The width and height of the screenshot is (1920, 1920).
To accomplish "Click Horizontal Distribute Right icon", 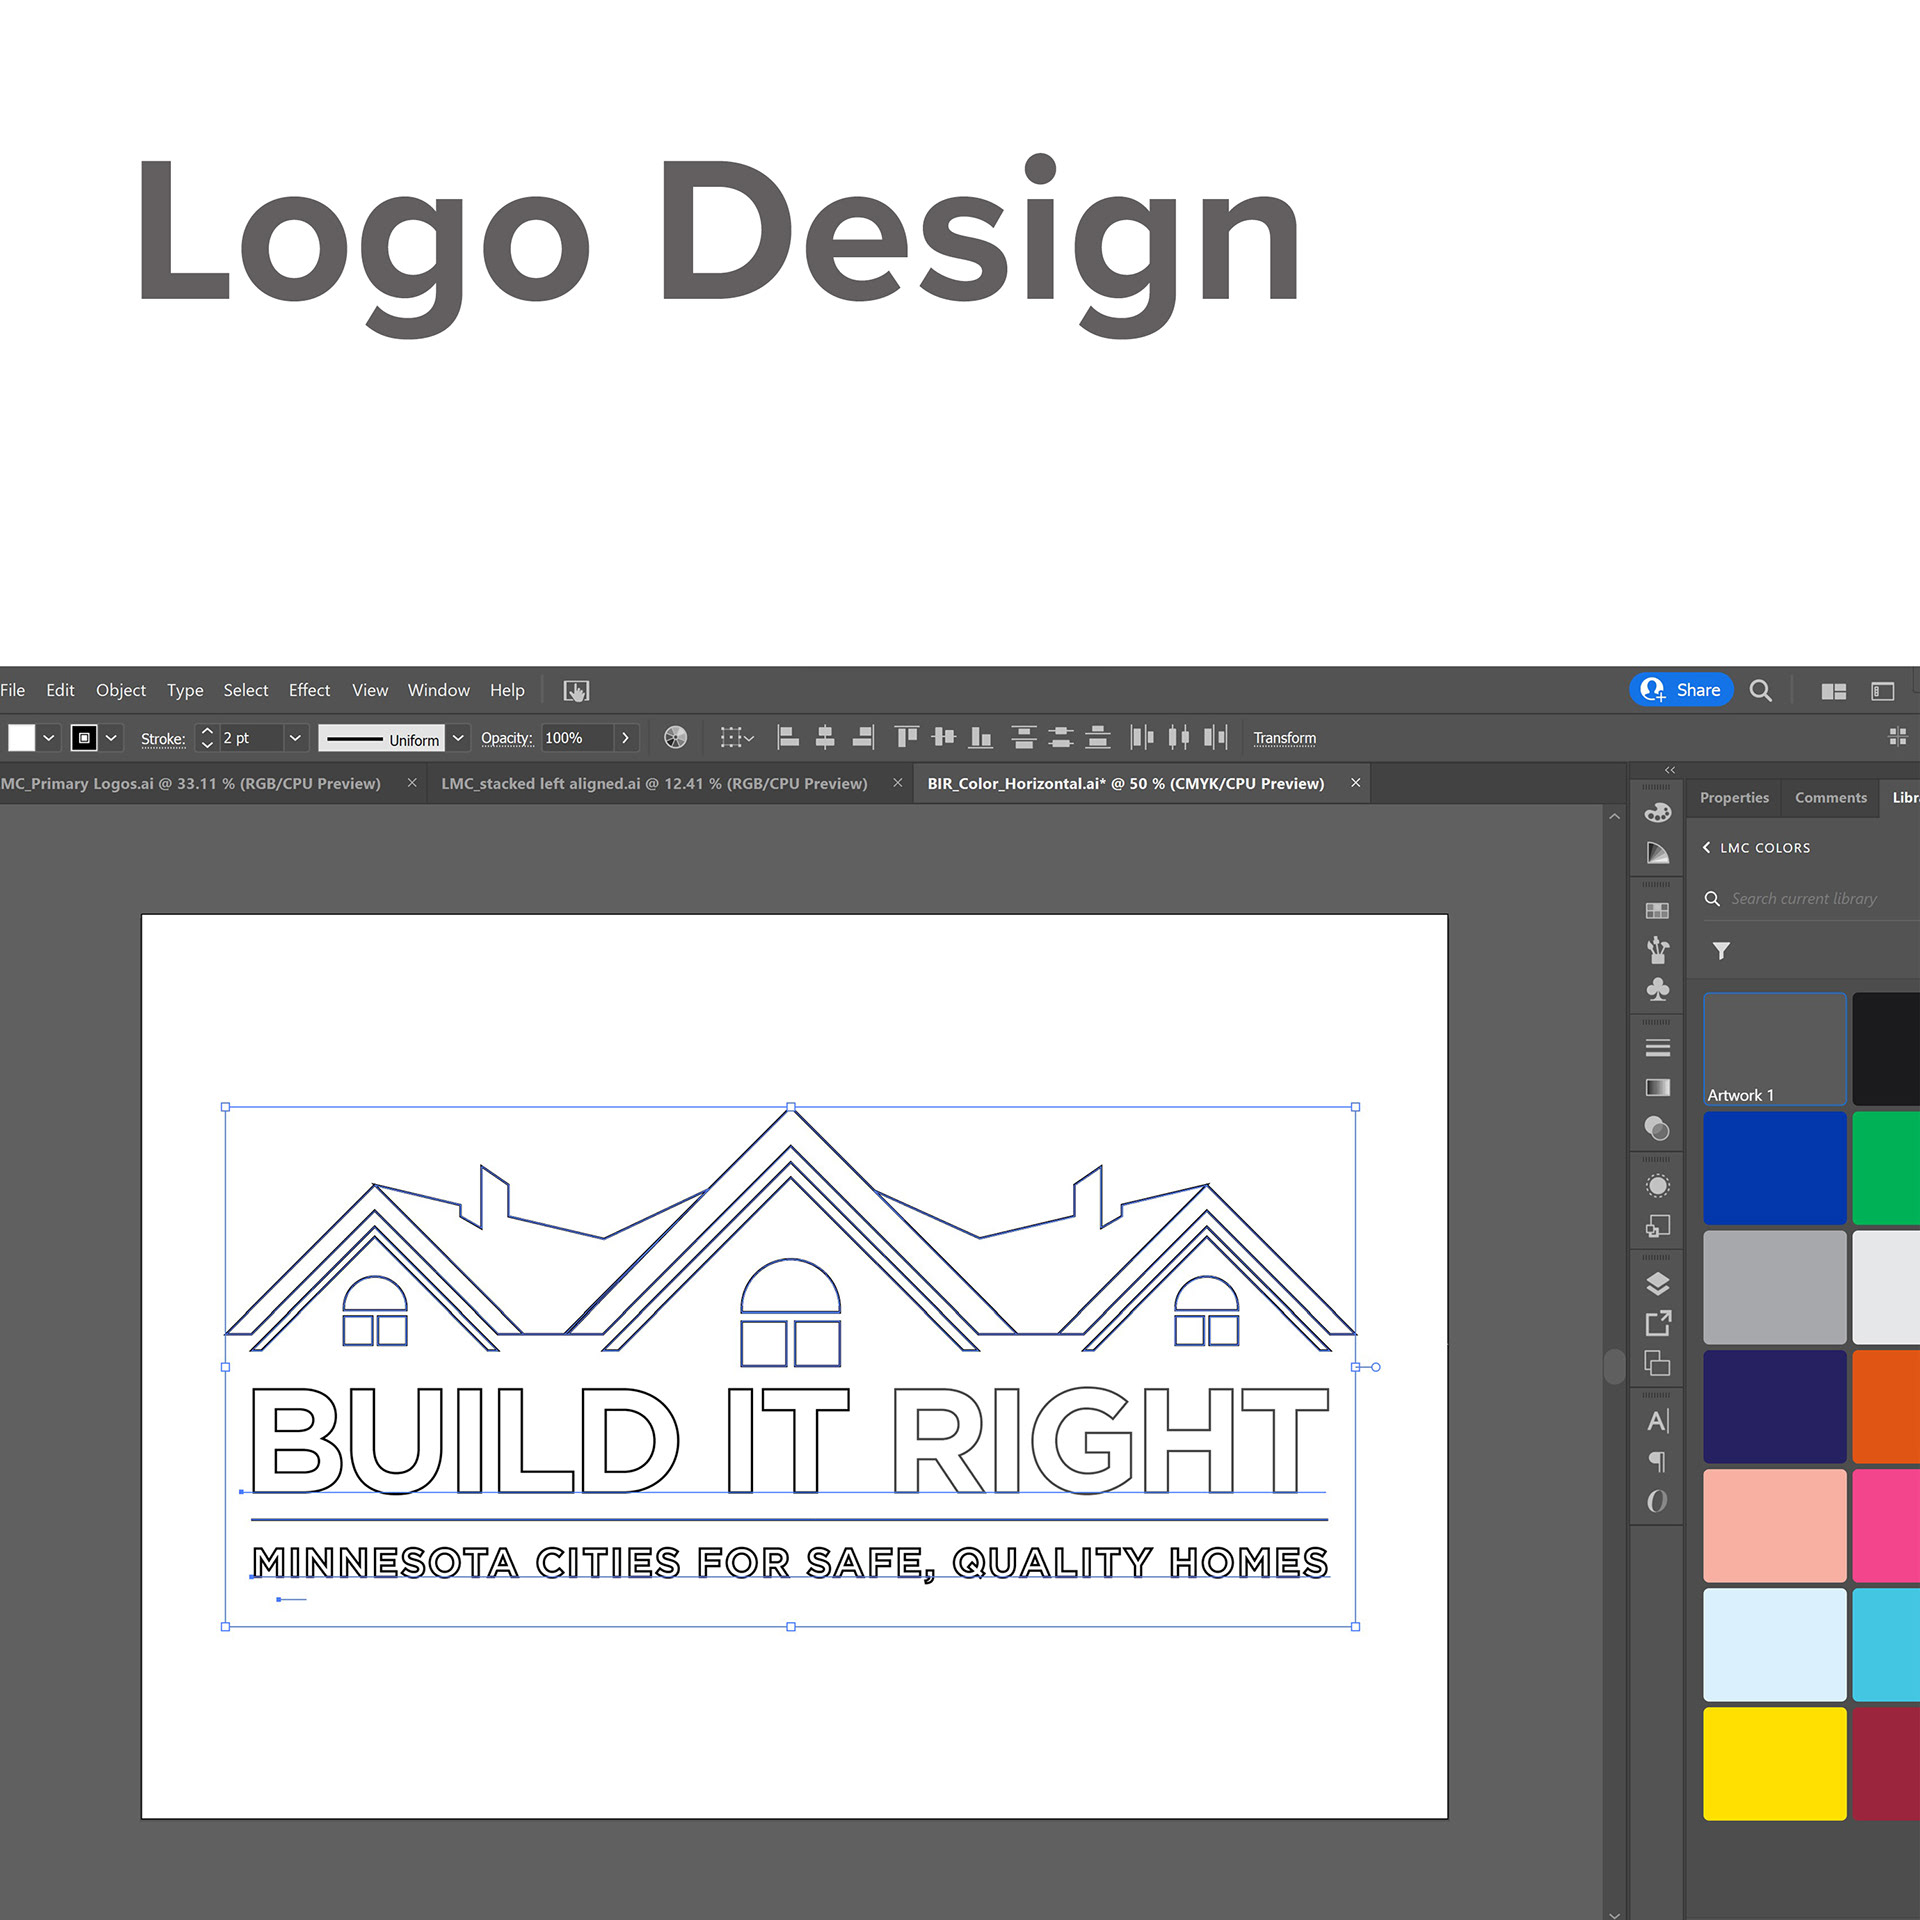I will [1216, 738].
